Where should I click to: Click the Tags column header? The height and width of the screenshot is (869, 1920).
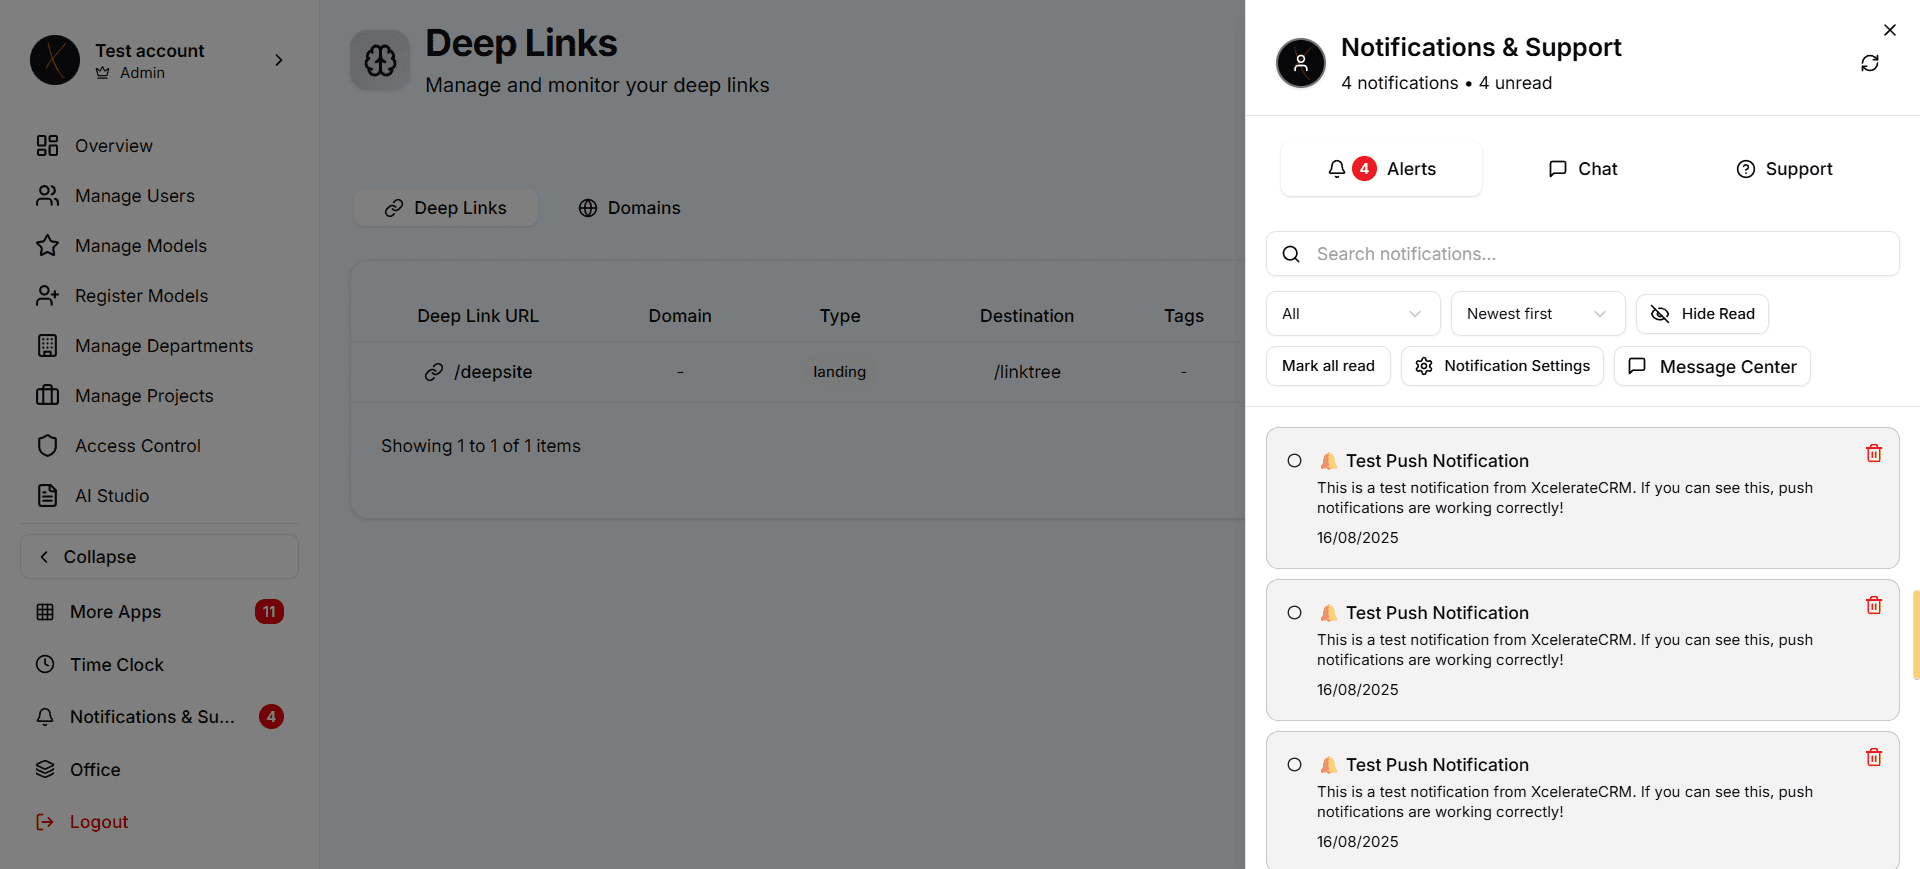pos(1184,316)
